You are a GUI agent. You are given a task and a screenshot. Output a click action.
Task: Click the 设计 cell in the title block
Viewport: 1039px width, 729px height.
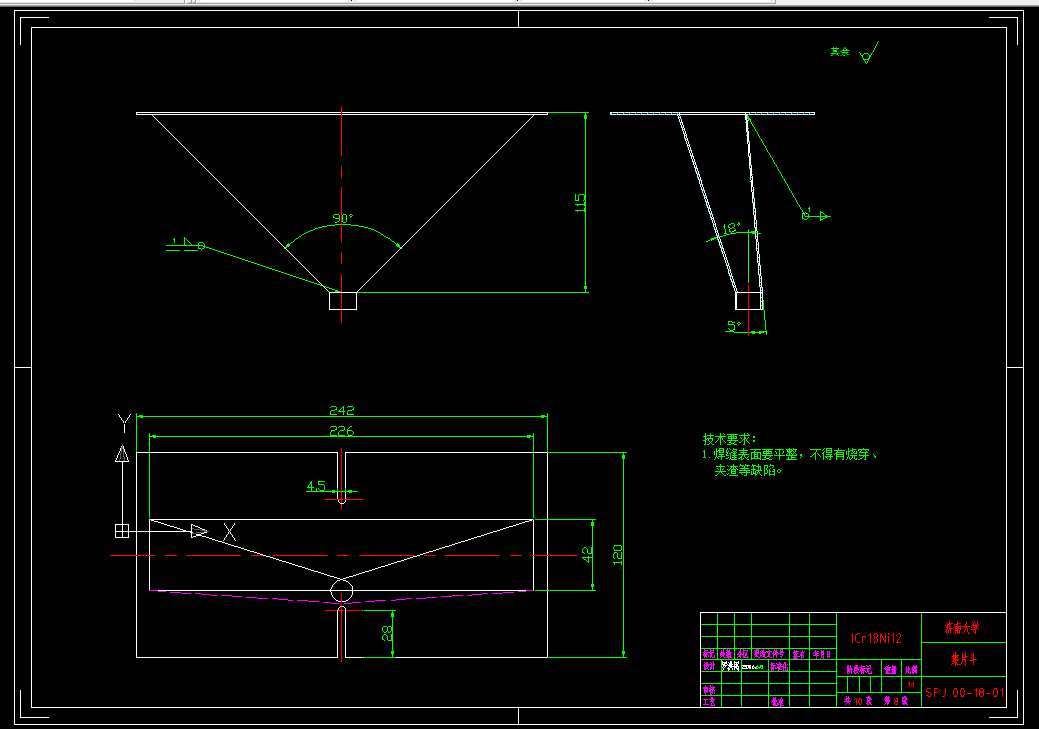tap(709, 666)
